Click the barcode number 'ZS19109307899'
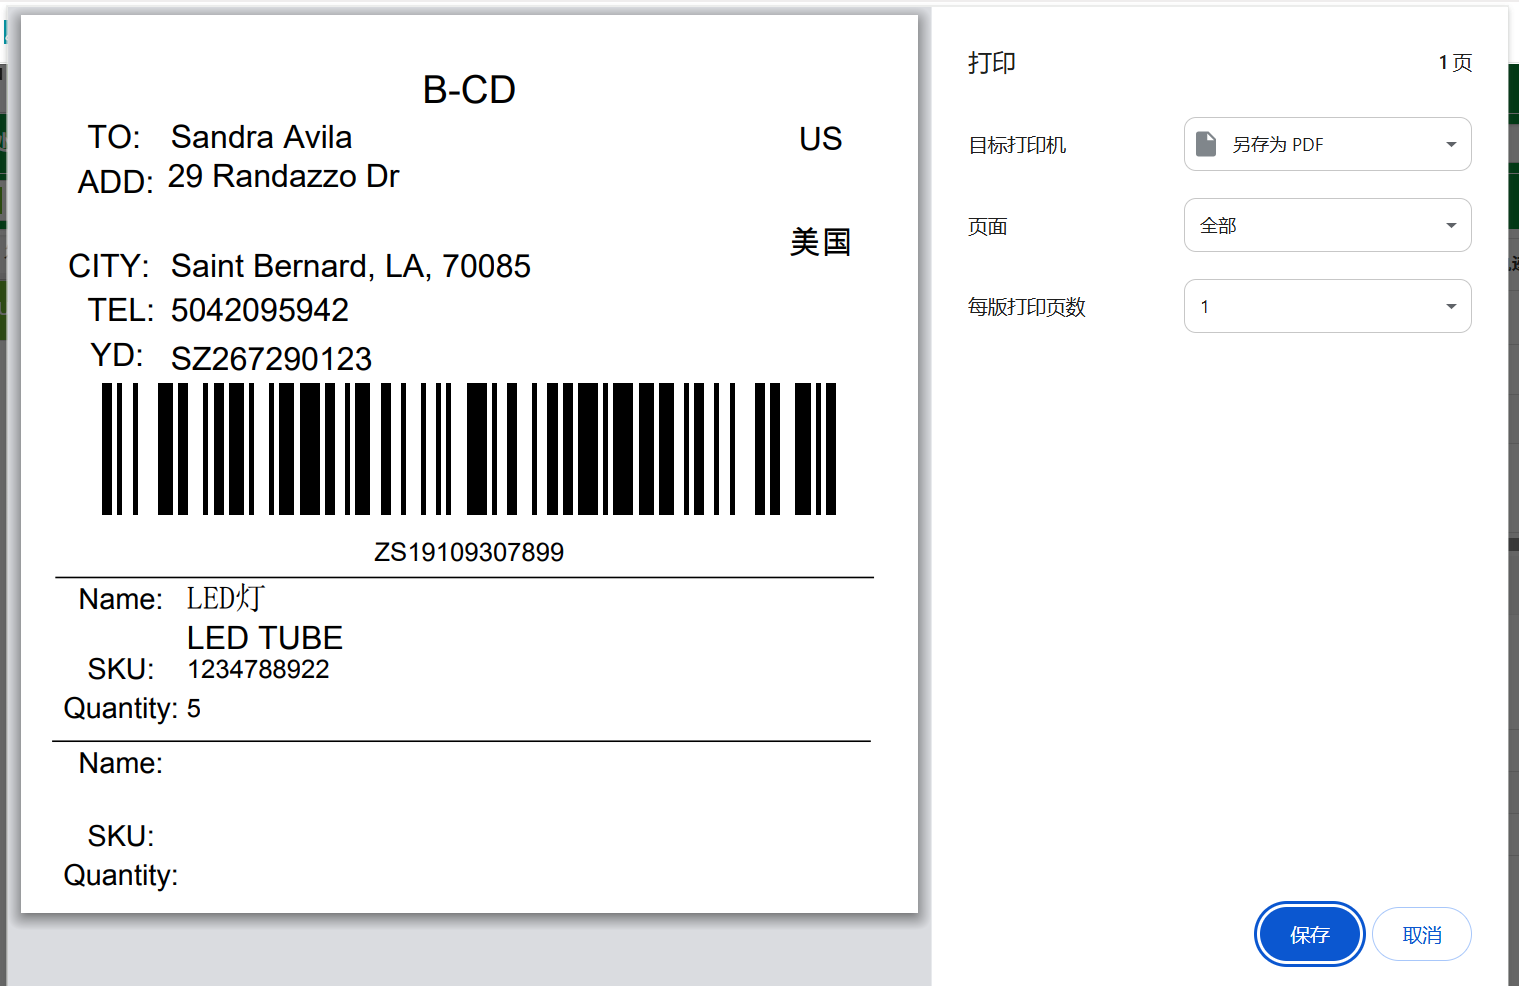Viewport: 1519px width, 986px height. 469,552
